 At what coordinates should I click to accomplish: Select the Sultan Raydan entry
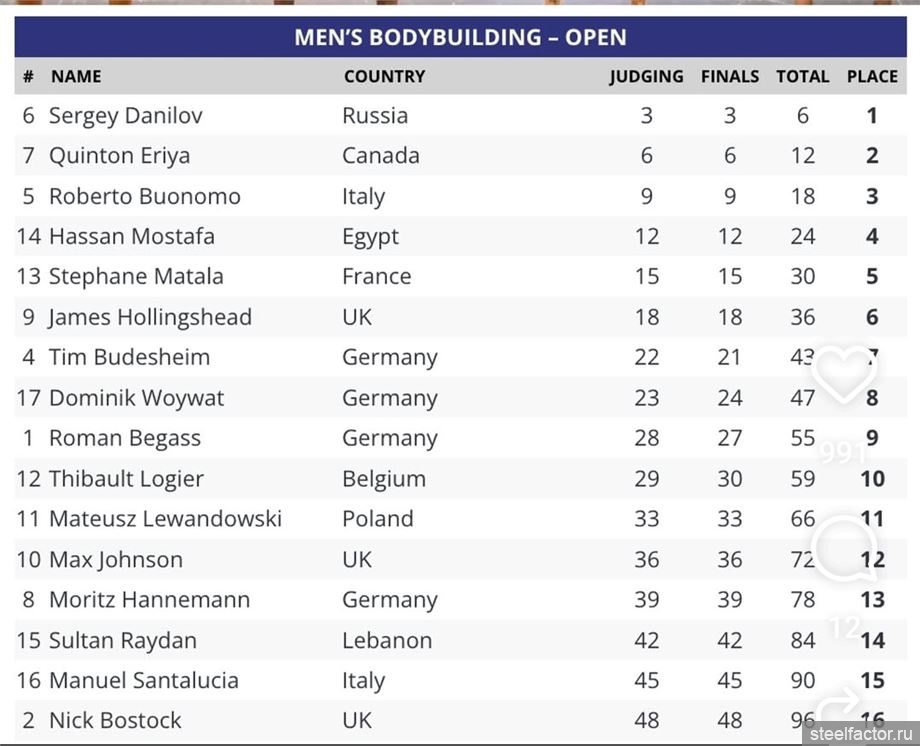(123, 640)
